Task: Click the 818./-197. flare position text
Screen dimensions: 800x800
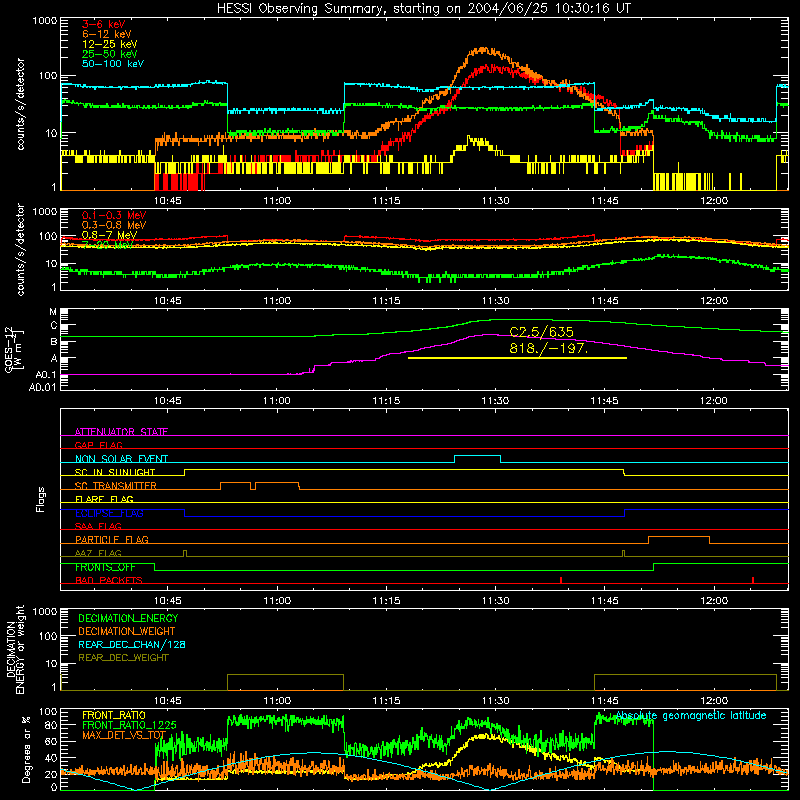Action: point(548,348)
